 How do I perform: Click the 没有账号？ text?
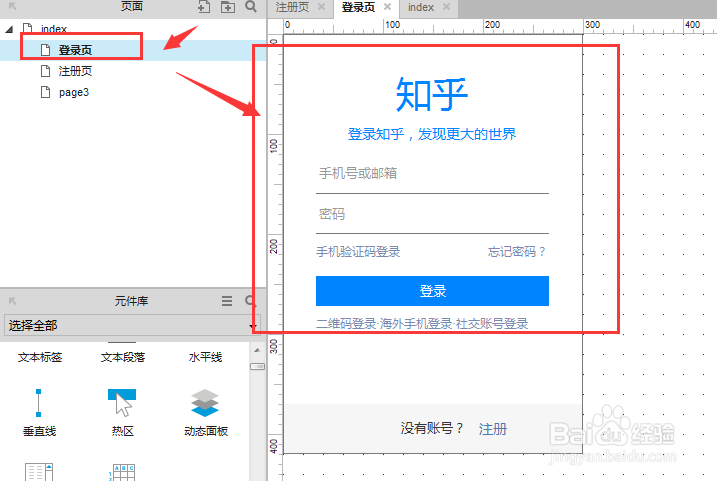(x=432, y=428)
